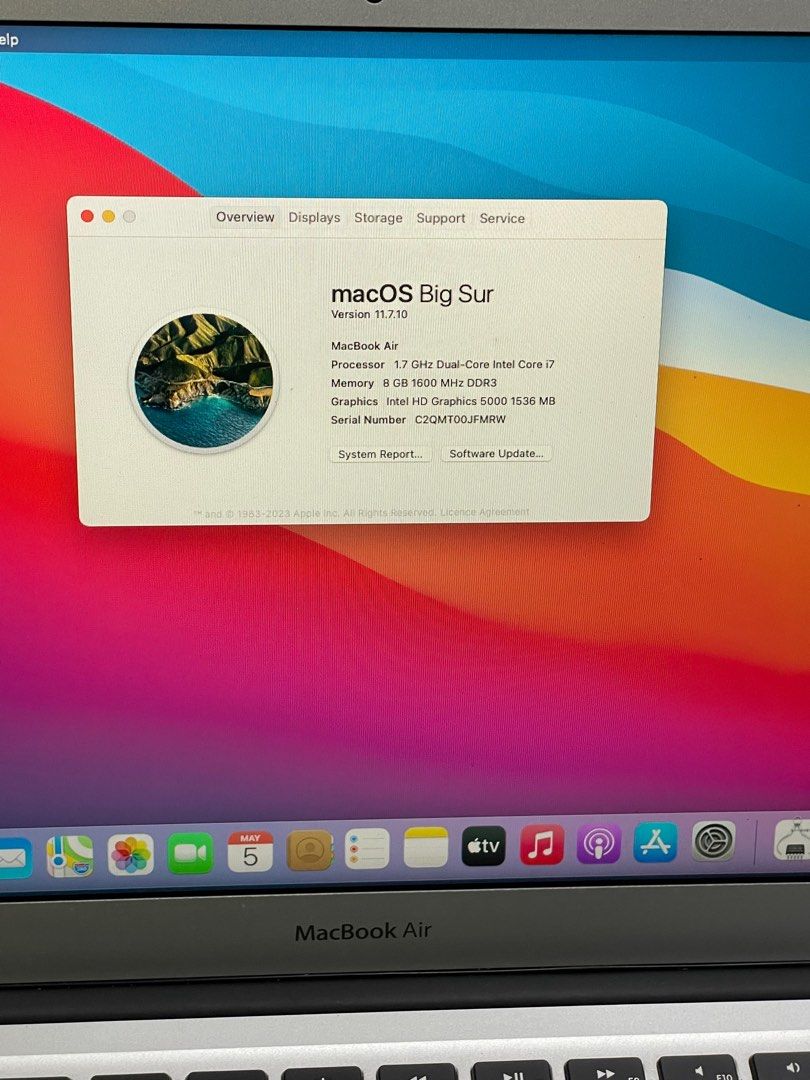Viewport: 810px width, 1080px height.
Task: Open the Support tab
Action: pos(441,218)
